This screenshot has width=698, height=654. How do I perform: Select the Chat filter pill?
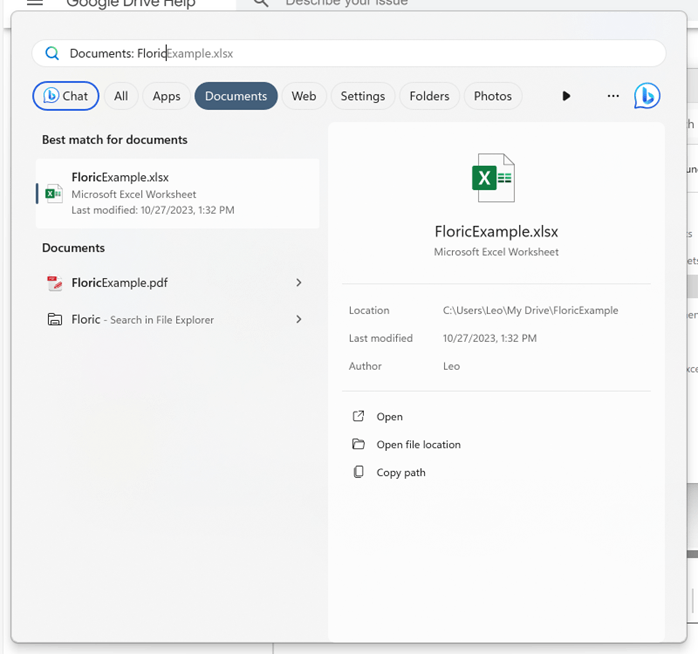pyautogui.click(x=66, y=96)
